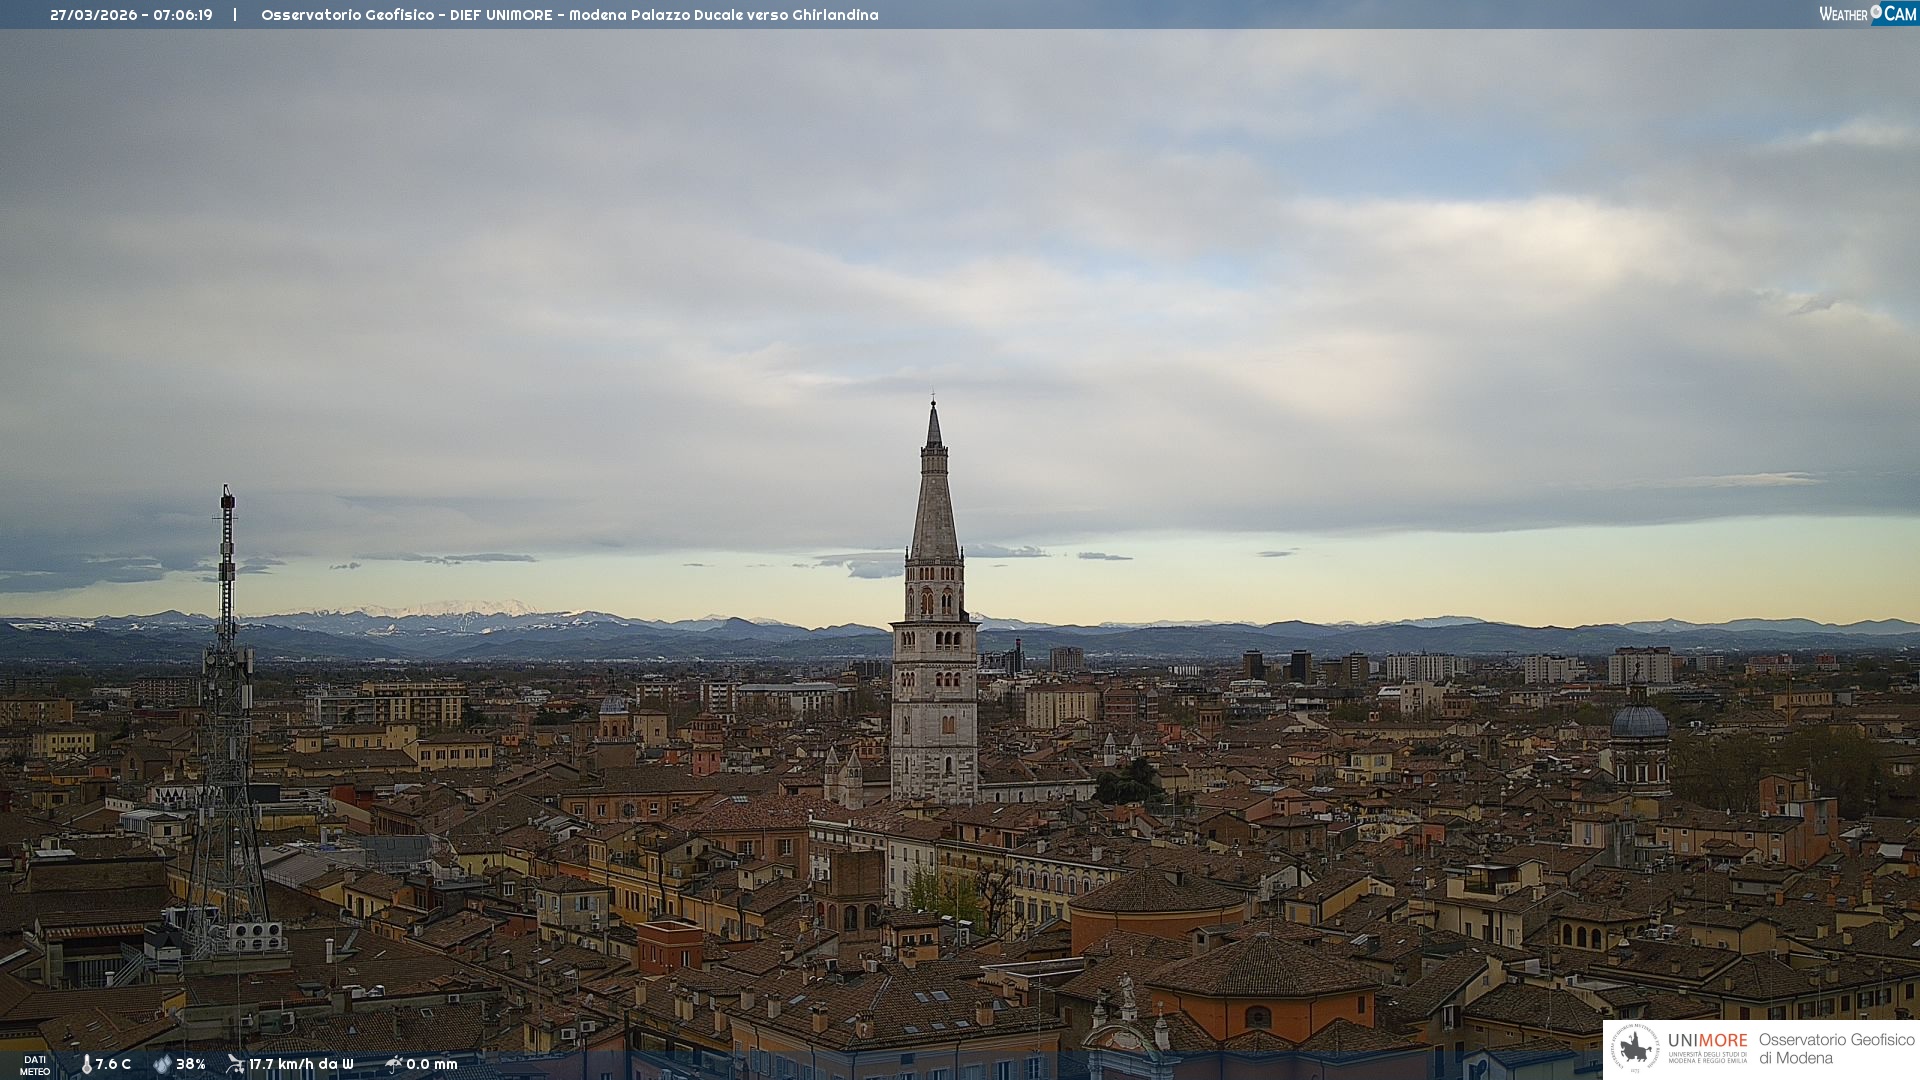The width and height of the screenshot is (1920, 1080).
Task: Click the 7.6 C temperature reading
Action: (x=113, y=1064)
